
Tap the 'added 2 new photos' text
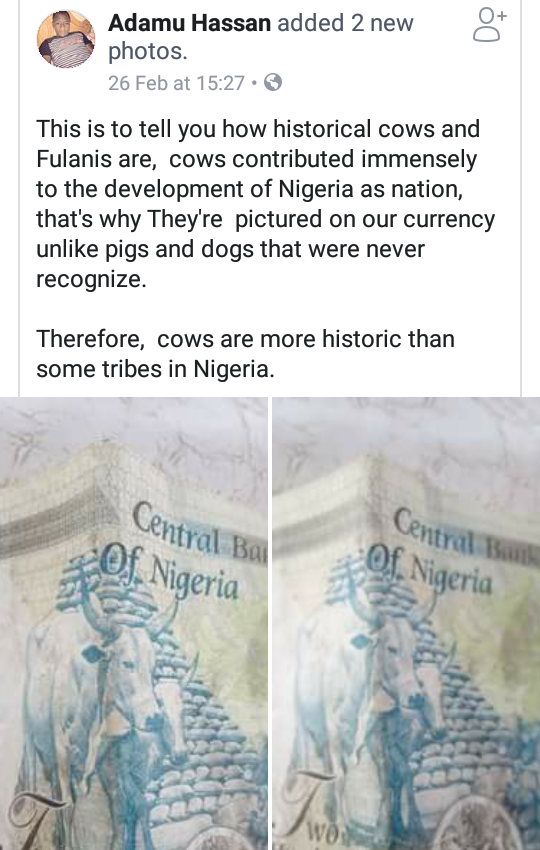click(260, 37)
